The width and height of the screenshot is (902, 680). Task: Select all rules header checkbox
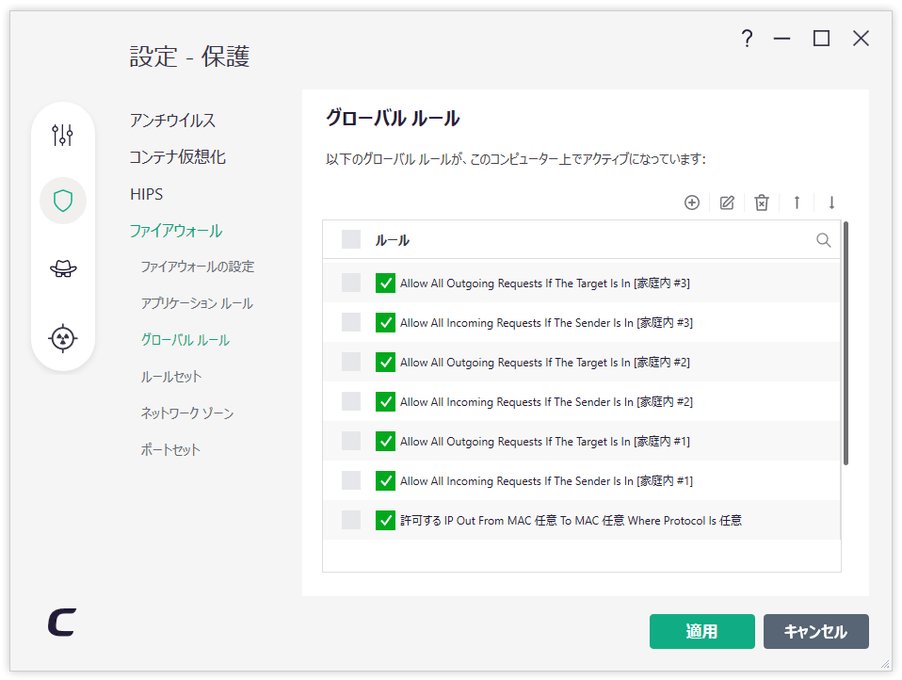[x=351, y=239]
